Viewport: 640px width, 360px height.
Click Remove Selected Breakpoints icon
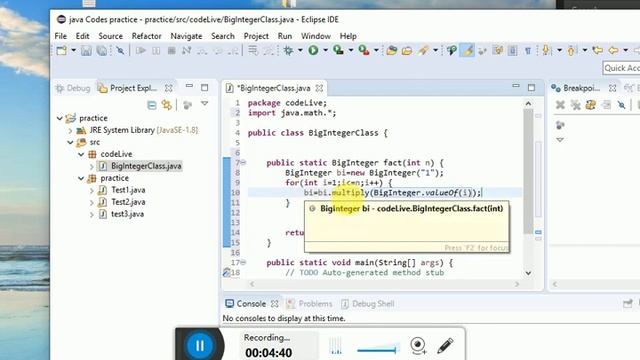tap(560, 105)
